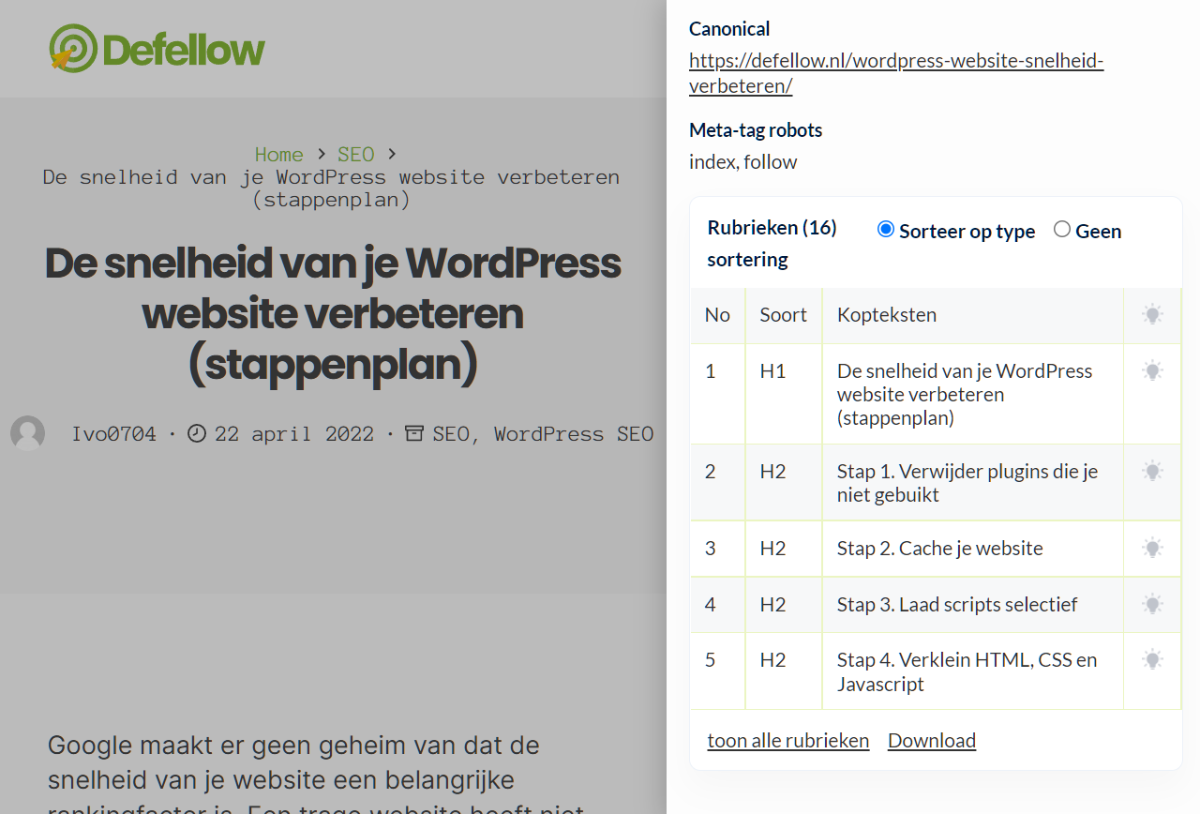Select the 'Geen sortering' radio button
Screen dimensions: 1200x814
click(1062, 230)
